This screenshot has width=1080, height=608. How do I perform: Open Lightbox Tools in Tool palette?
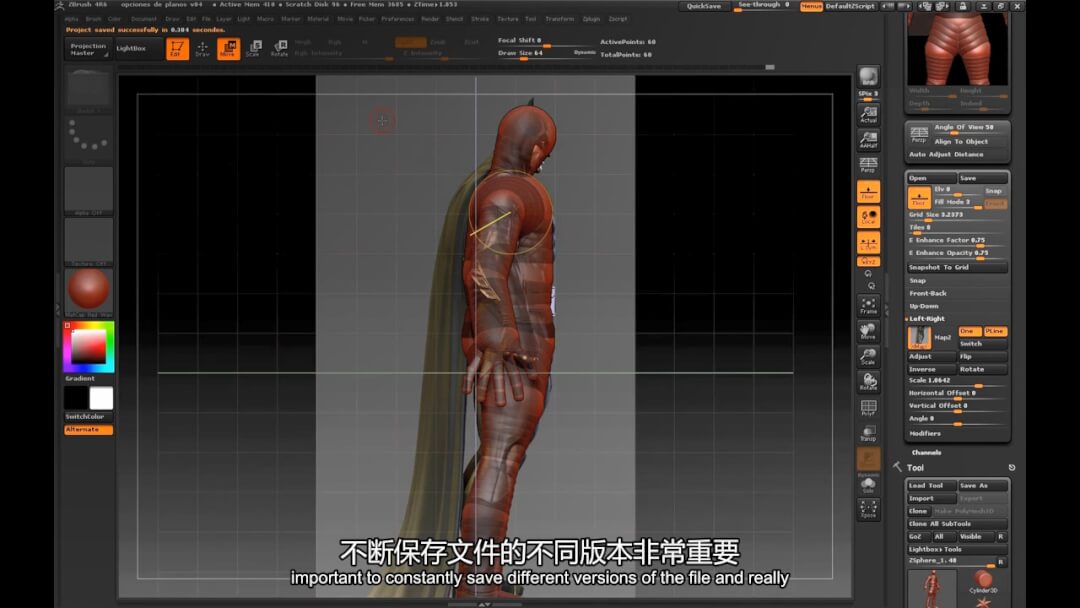click(957, 549)
